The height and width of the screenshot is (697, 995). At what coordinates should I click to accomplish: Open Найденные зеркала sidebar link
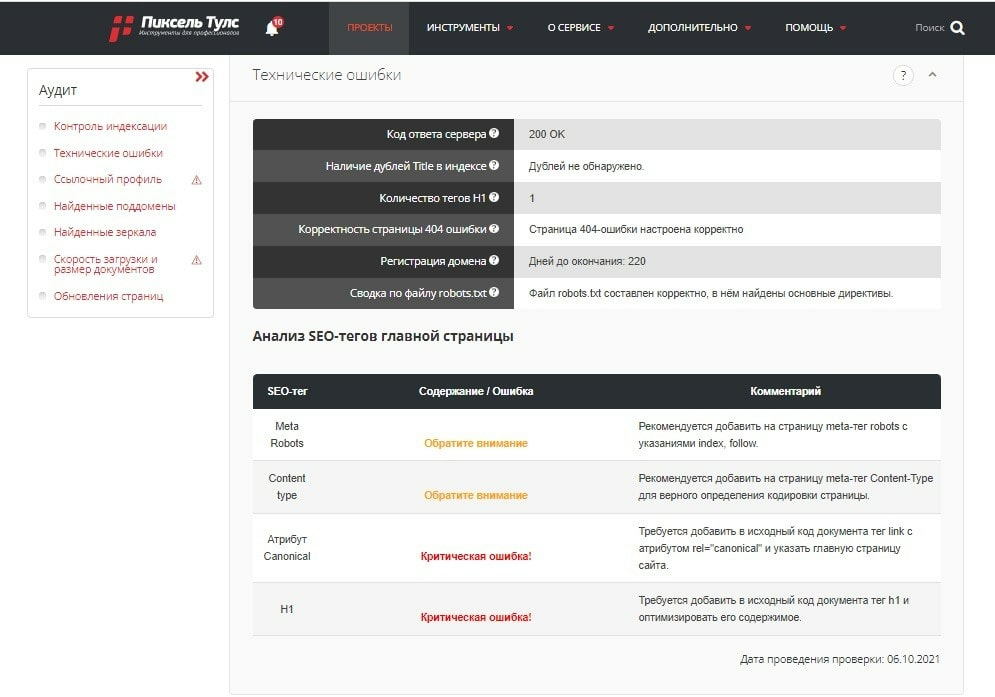tap(104, 232)
